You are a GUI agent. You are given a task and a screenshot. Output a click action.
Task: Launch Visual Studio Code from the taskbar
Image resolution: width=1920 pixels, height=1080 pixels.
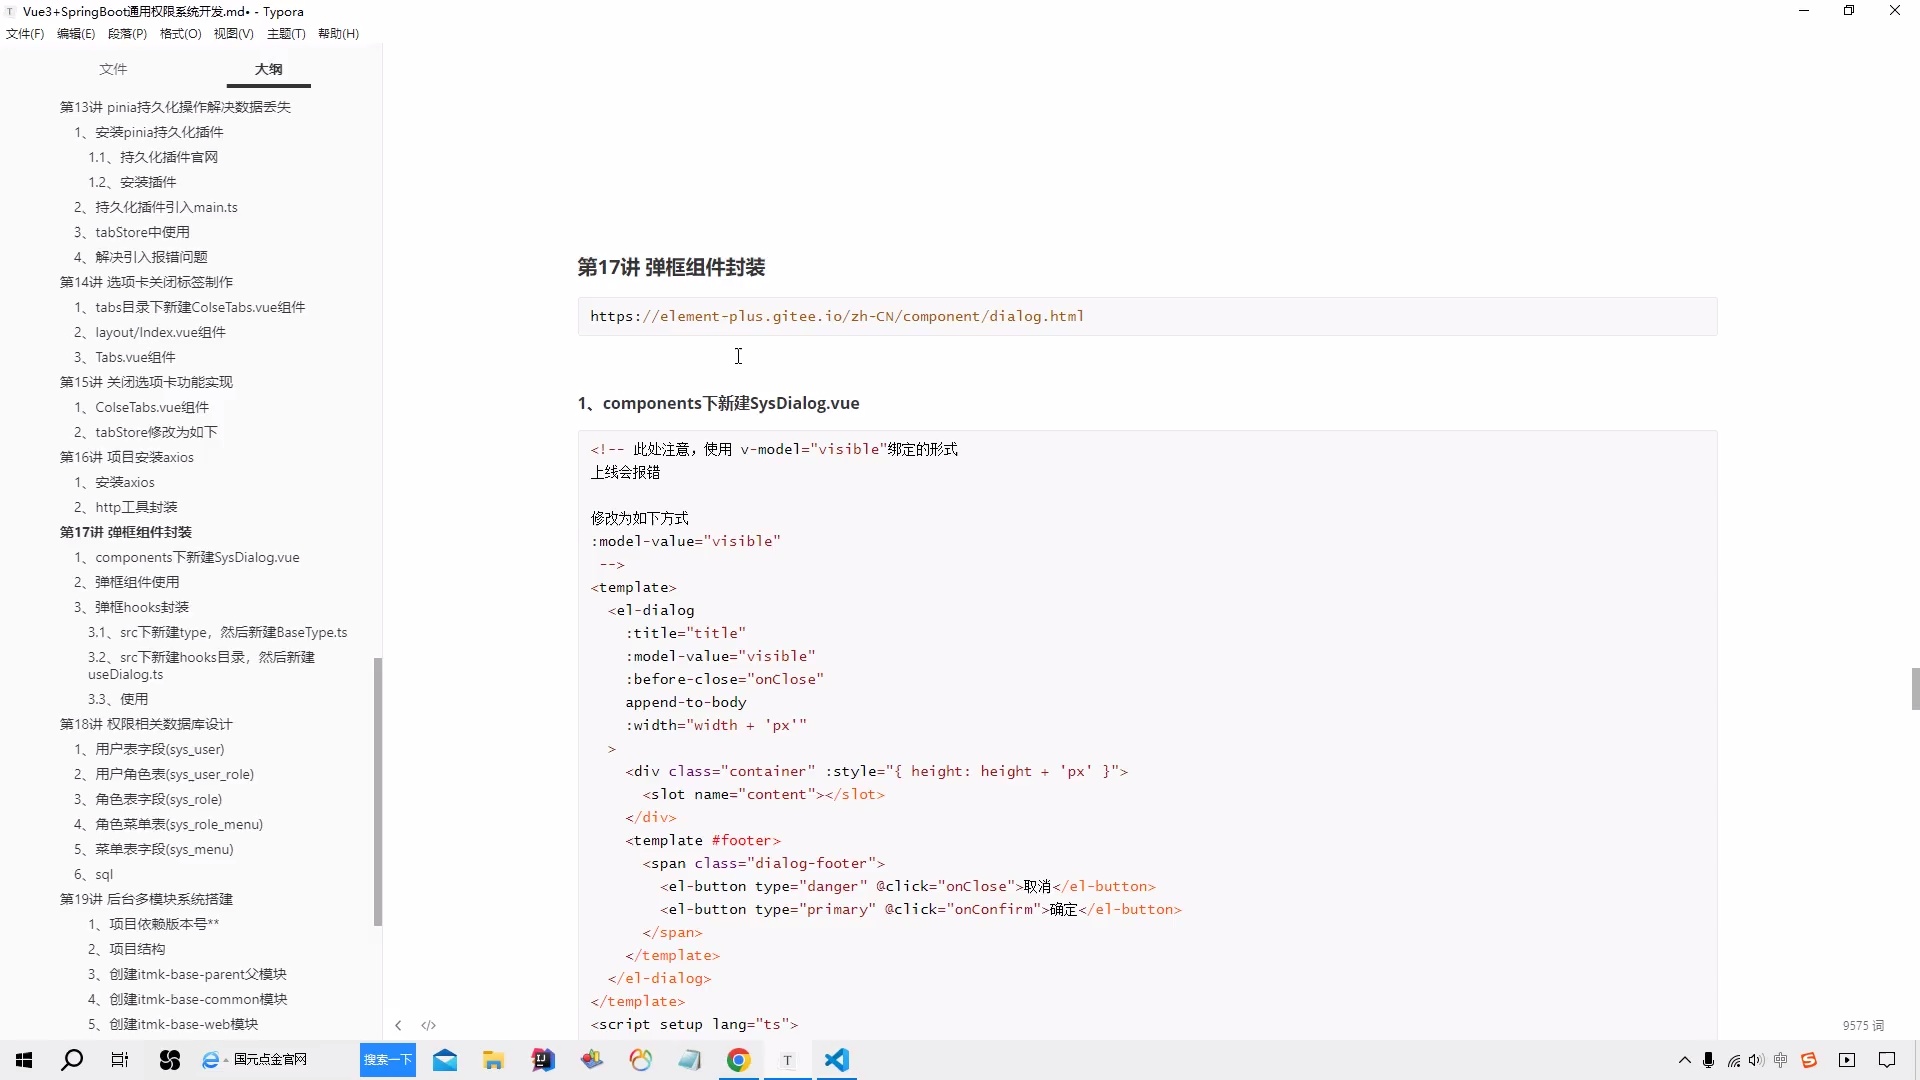click(838, 1060)
